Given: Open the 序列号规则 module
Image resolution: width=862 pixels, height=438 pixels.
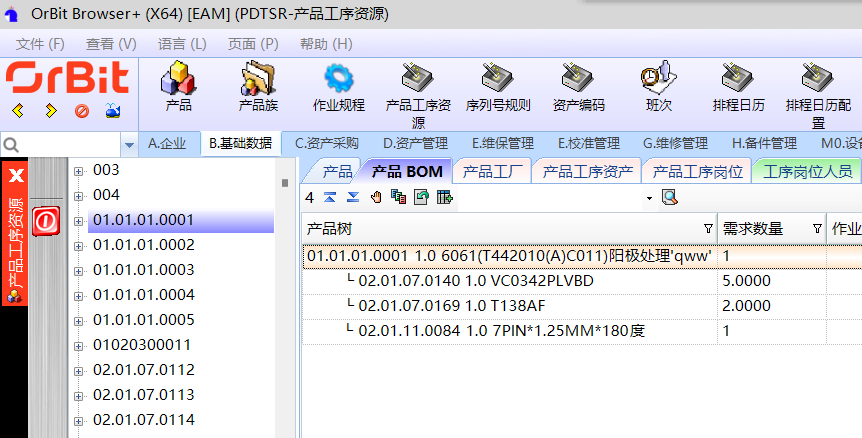Looking at the screenshot, I should point(498,87).
